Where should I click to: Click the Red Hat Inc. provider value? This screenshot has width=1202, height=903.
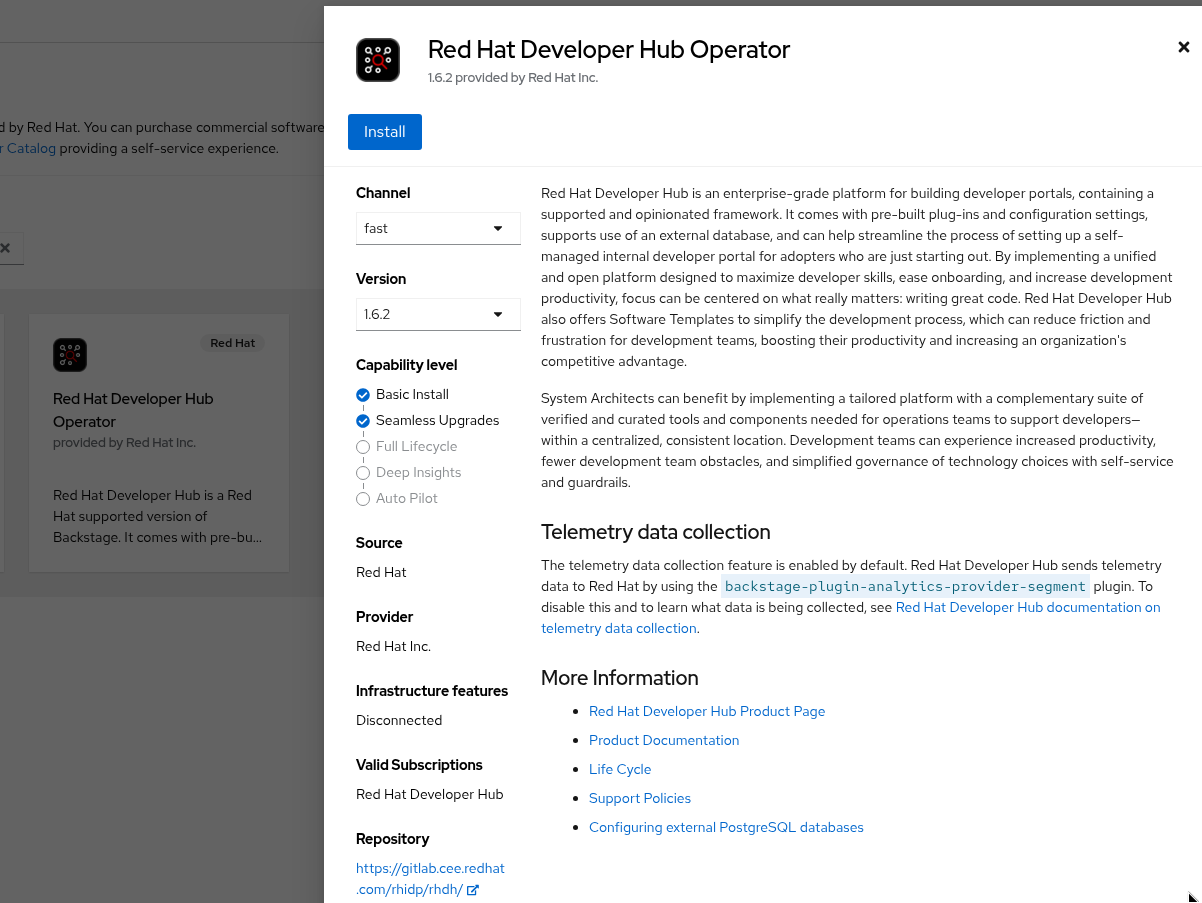(x=394, y=646)
